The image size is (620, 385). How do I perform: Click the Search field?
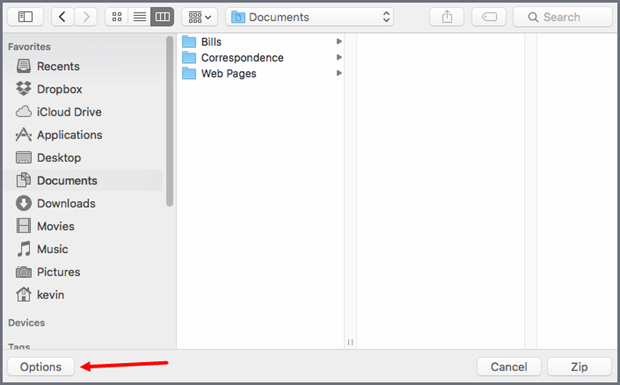coord(563,17)
